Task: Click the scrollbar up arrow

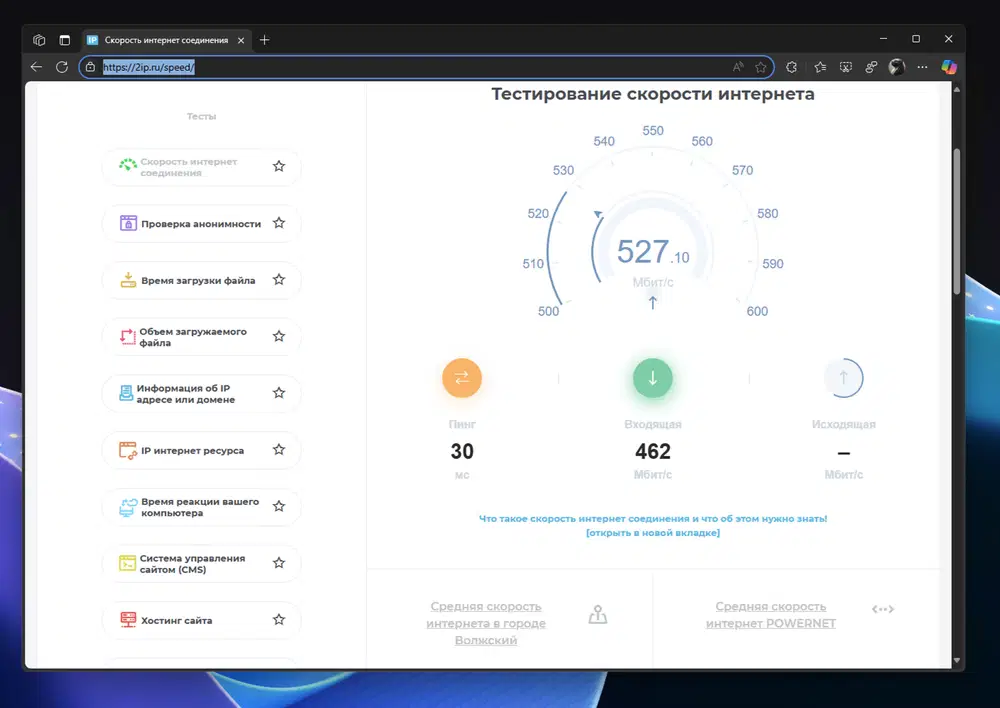Action: coord(957,90)
